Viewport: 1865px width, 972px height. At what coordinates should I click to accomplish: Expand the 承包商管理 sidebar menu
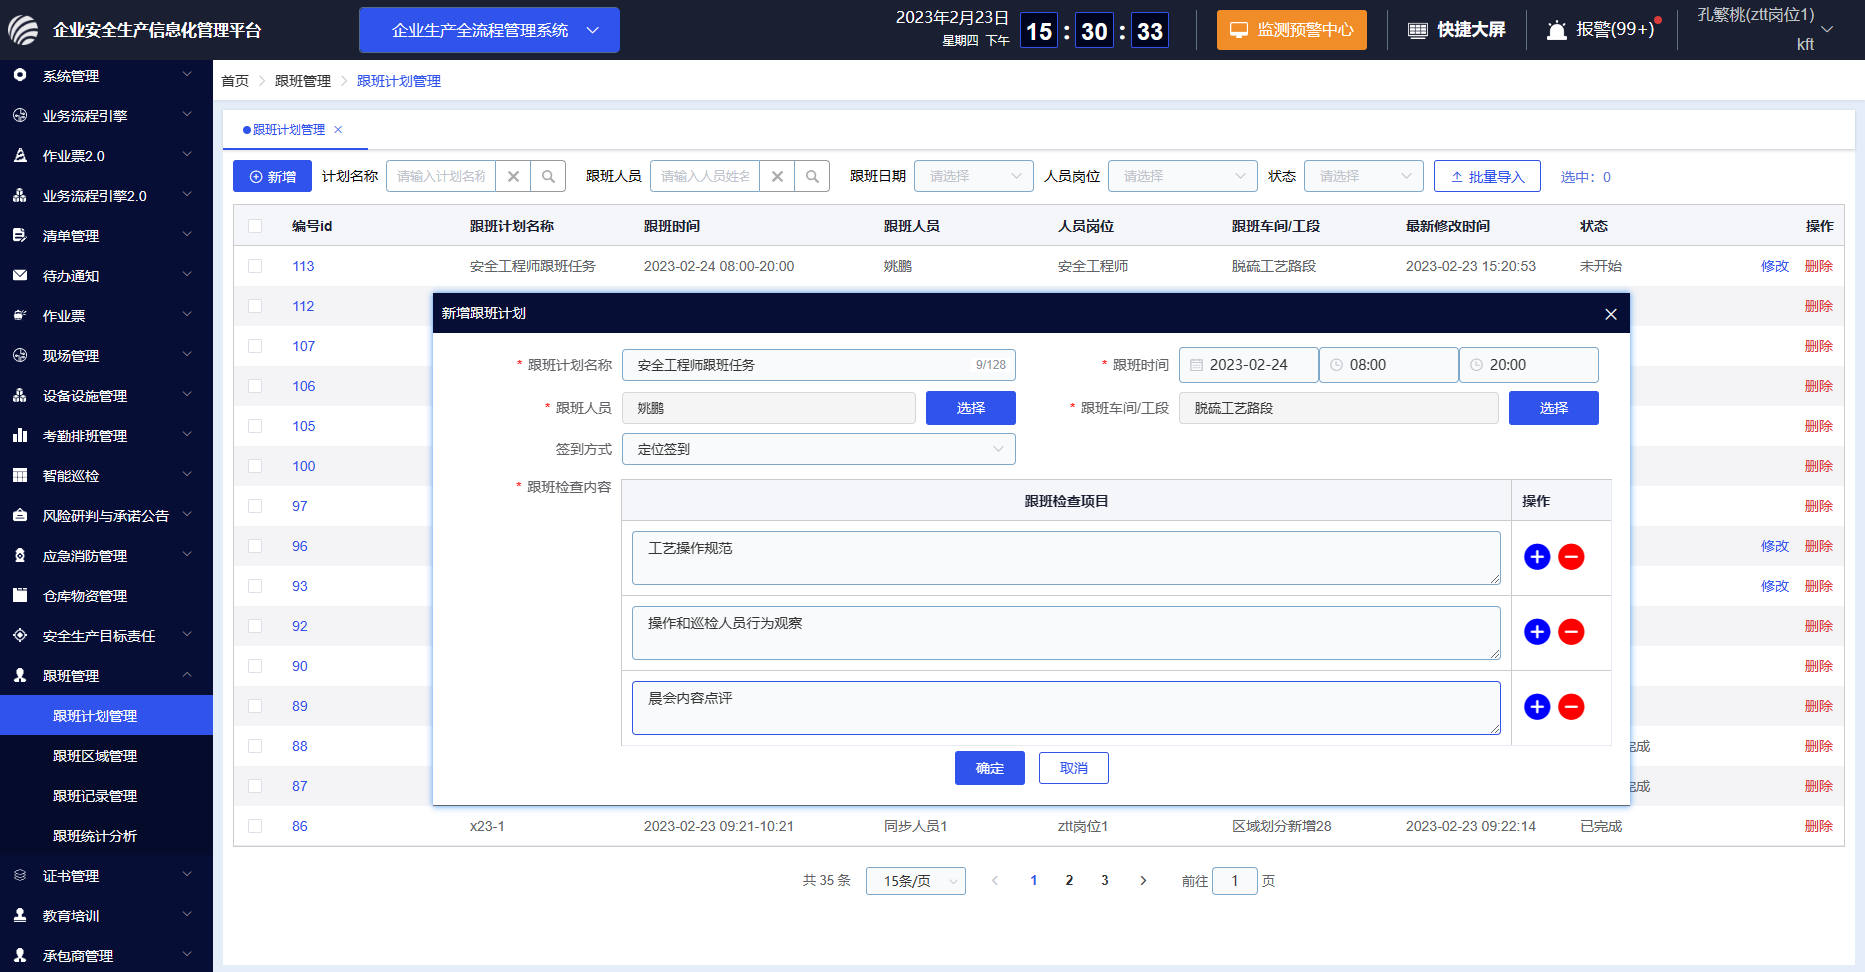[106, 956]
